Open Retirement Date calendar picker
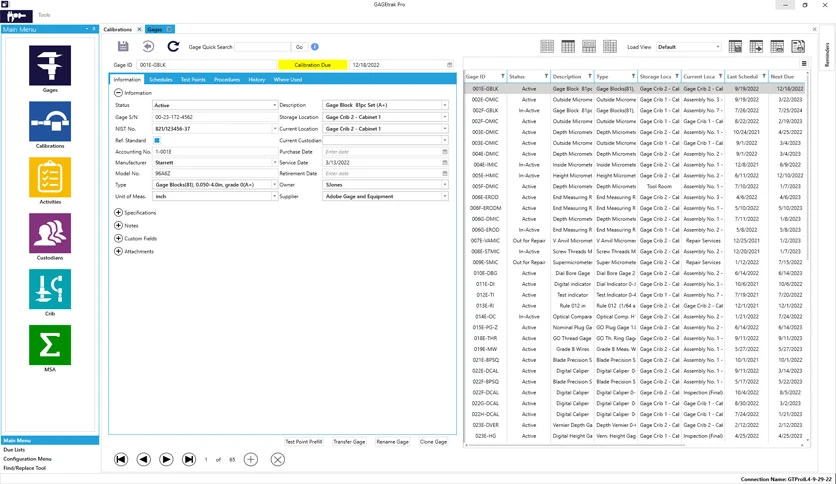The image size is (836, 484). point(445,174)
